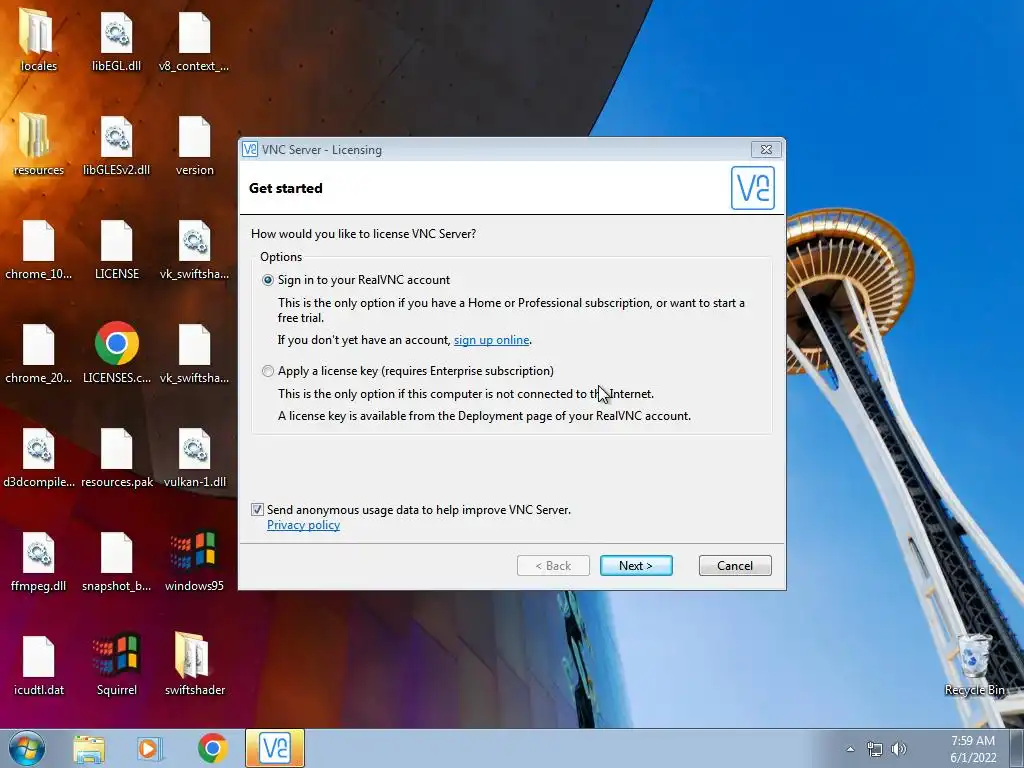The height and width of the screenshot is (768, 1024).
Task: Select the Squirrel application icon
Action: point(116,654)
